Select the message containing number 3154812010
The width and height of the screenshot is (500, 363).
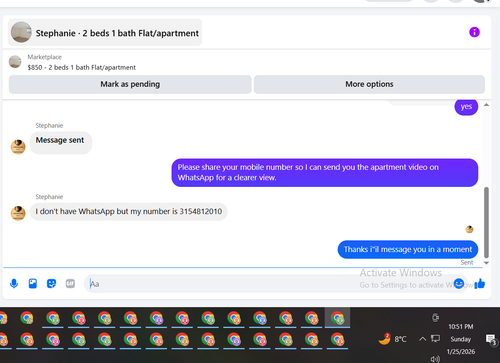tap(129, 212)
